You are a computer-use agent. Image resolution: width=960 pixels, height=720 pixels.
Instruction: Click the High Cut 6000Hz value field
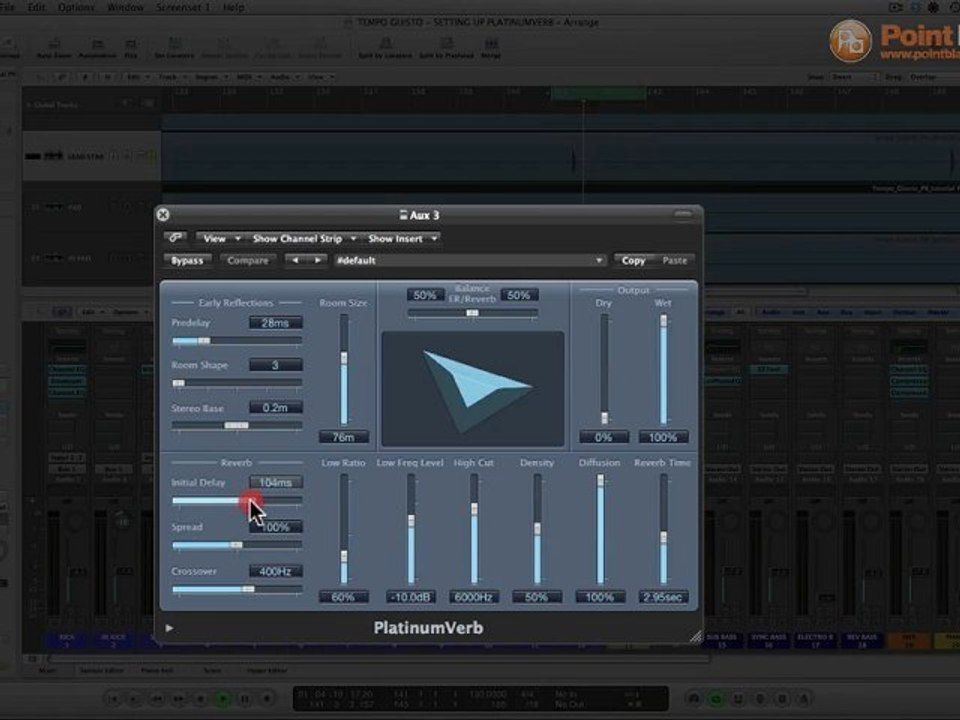pyautogui.click(x=474, y=597)
